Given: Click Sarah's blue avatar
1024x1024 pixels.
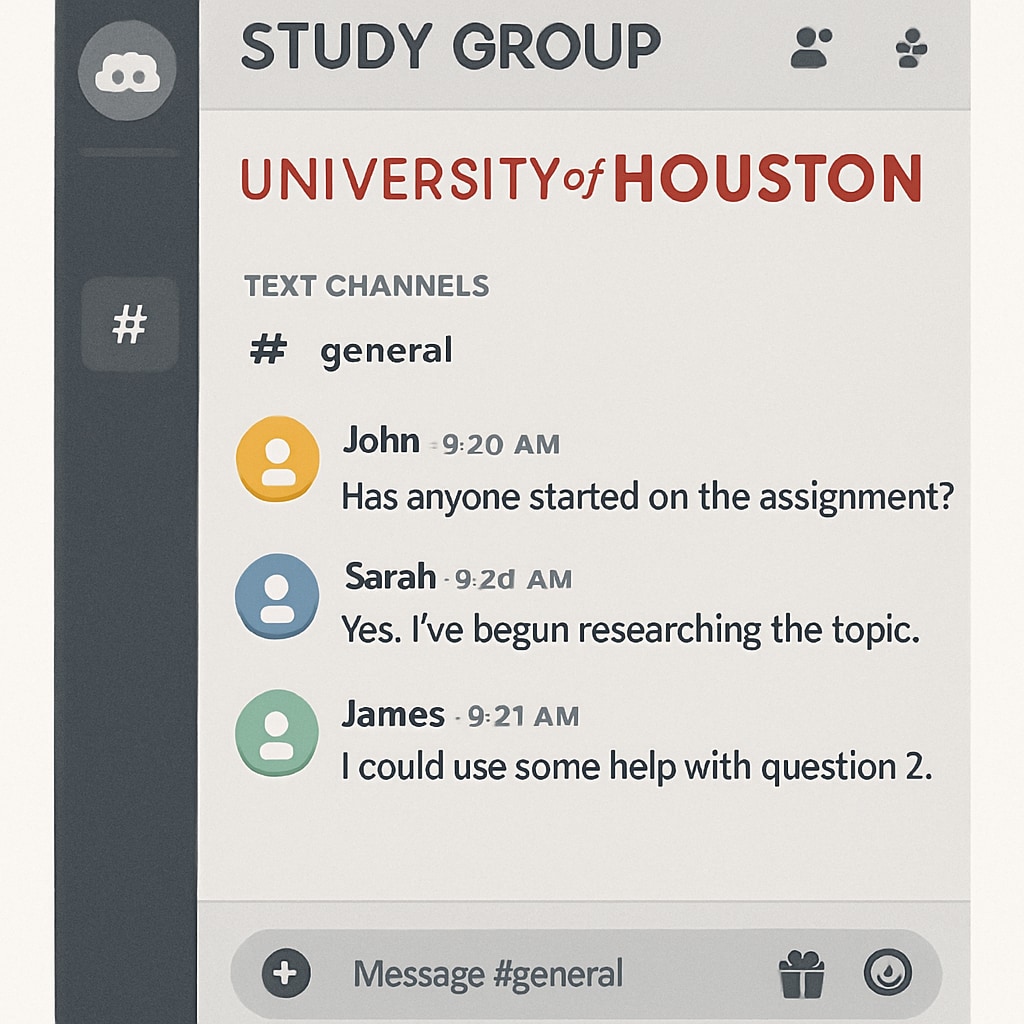Looking at the screenshot, I should coord(277,596).
